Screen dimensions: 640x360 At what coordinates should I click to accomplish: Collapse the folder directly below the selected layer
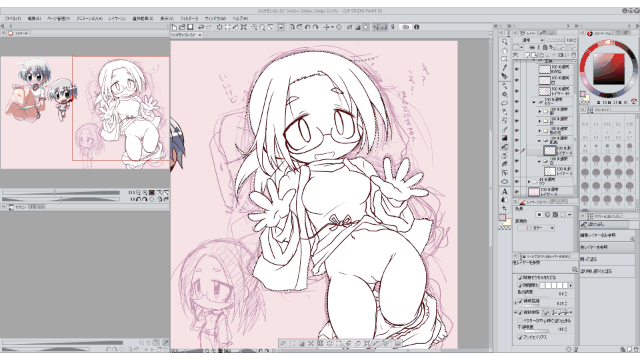[x=540, y=161]
